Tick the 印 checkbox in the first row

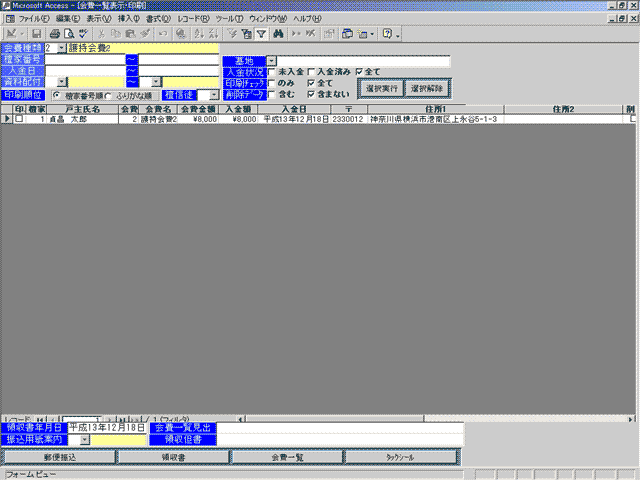pos(19,119)
